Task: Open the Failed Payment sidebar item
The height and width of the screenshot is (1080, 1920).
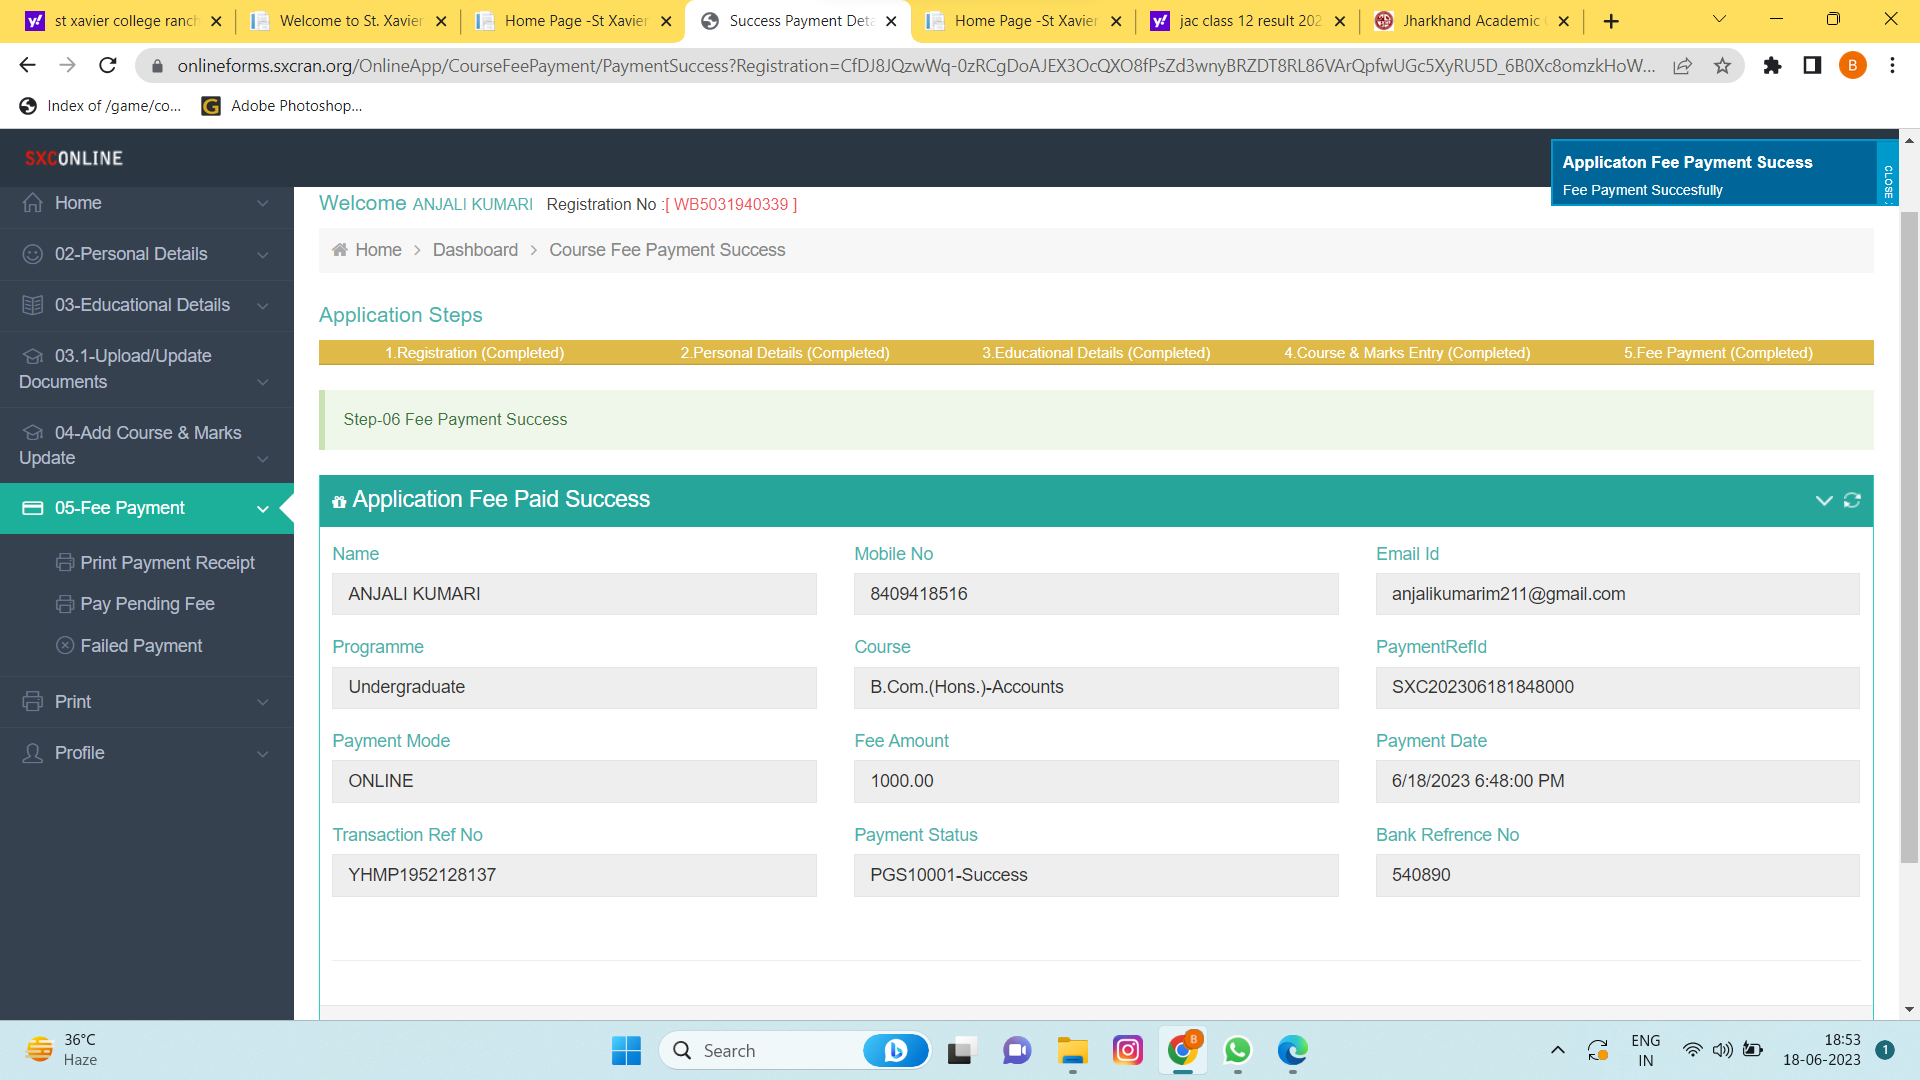Action: pos(141,646)
